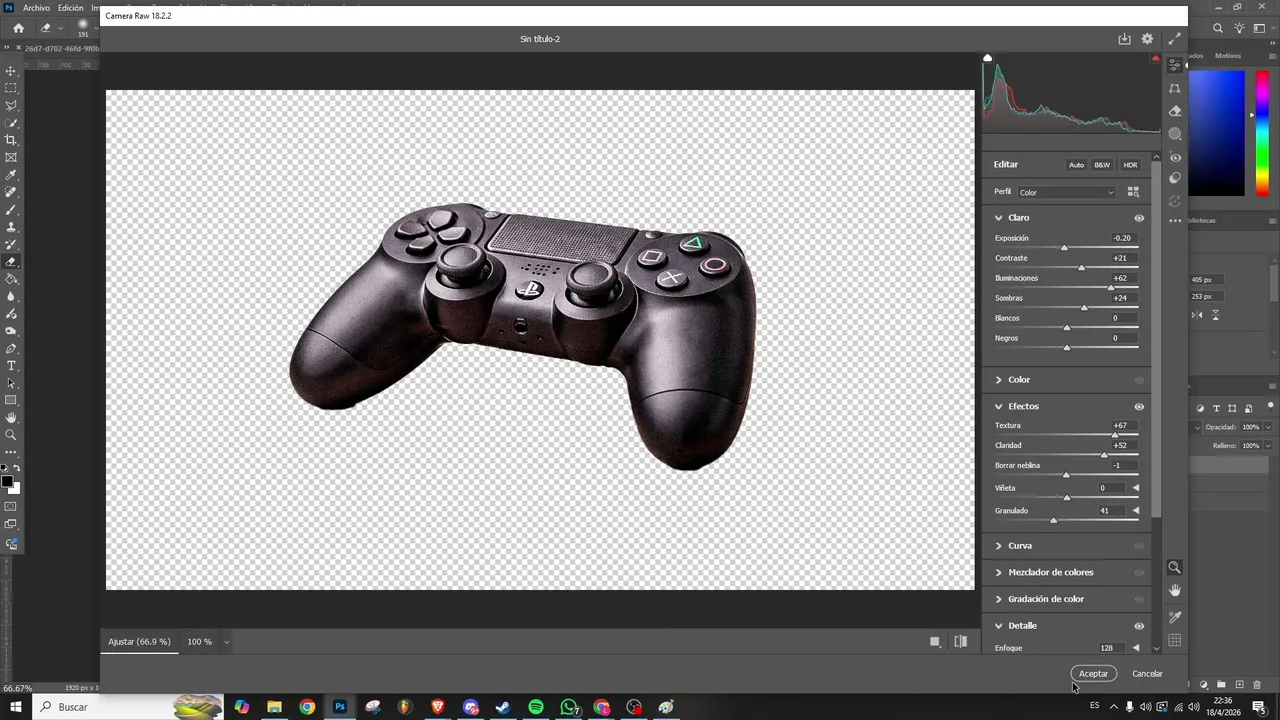Select the Masking tool in Camera Raw

tap(1175, 134)
